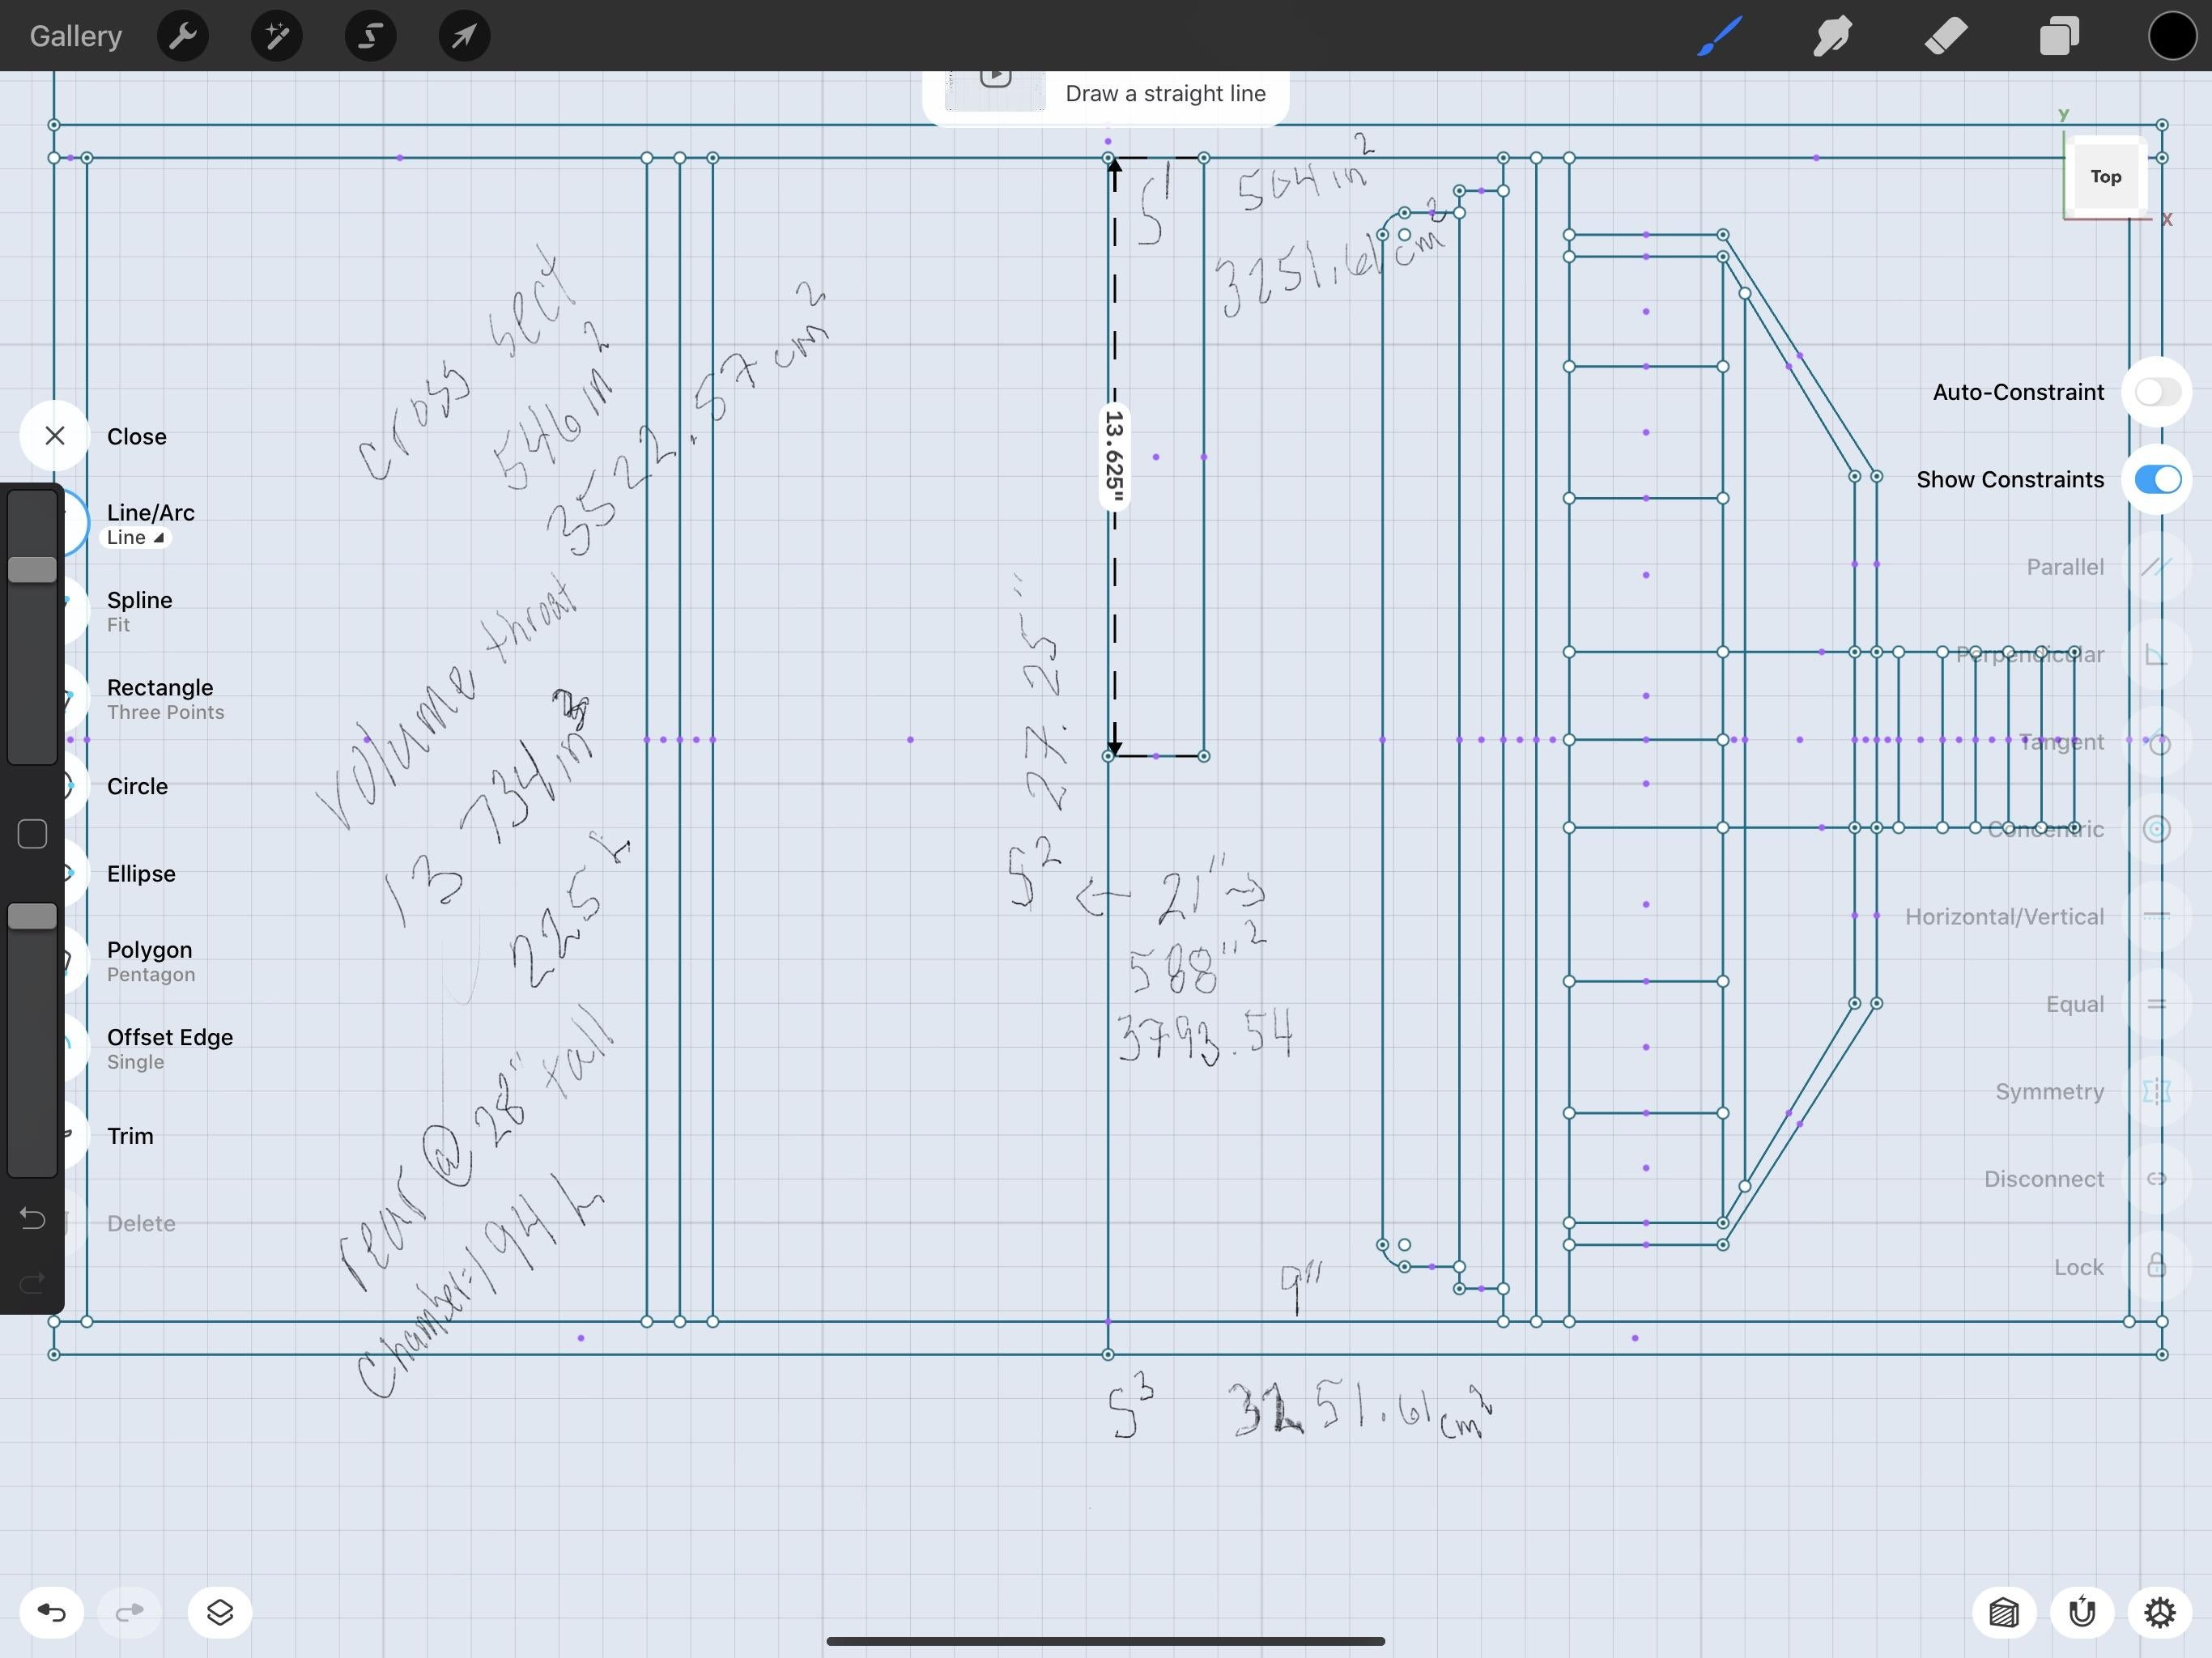The width and height of the screenshot is (2212, 1658).
Task: Open the Layers panel icon
Action: coord(2059,36)
